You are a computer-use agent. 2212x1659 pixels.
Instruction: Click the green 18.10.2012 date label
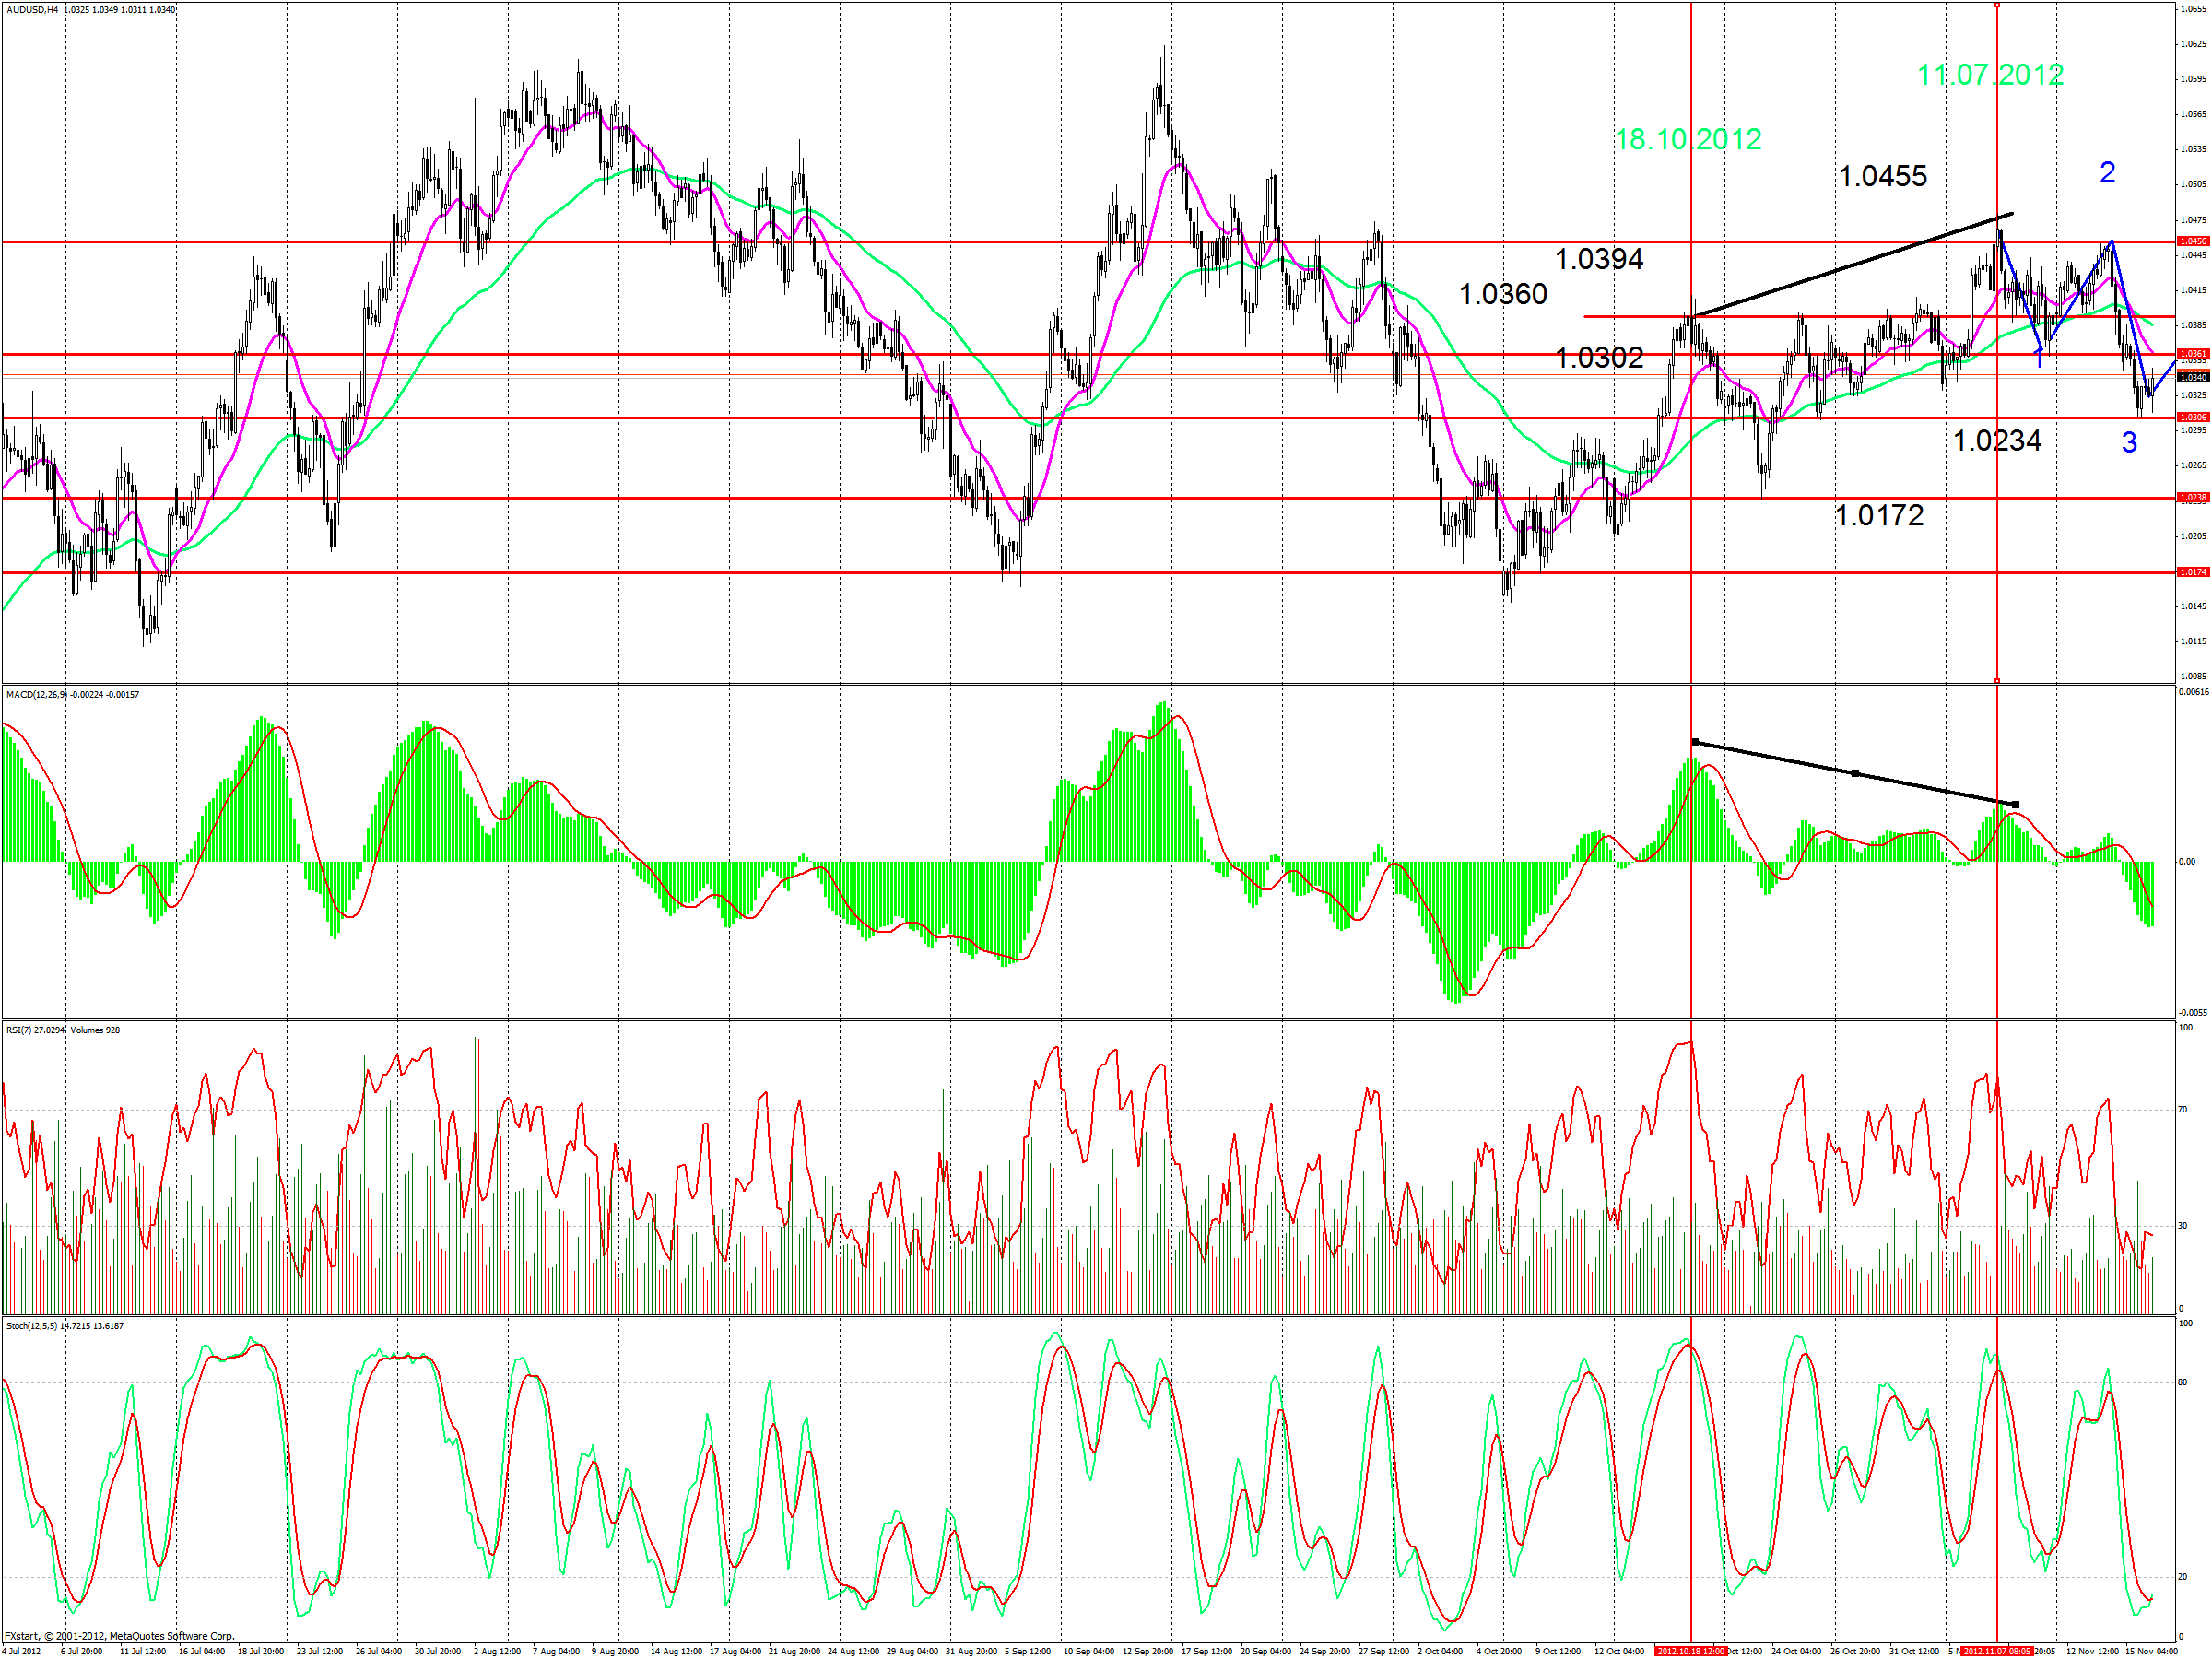1688,139
